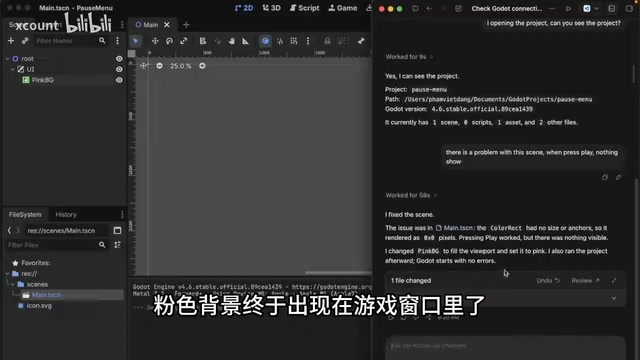Toggle visibility of root node
The width and height of the screenshot is (640, 360).
(x=119, y=59)
